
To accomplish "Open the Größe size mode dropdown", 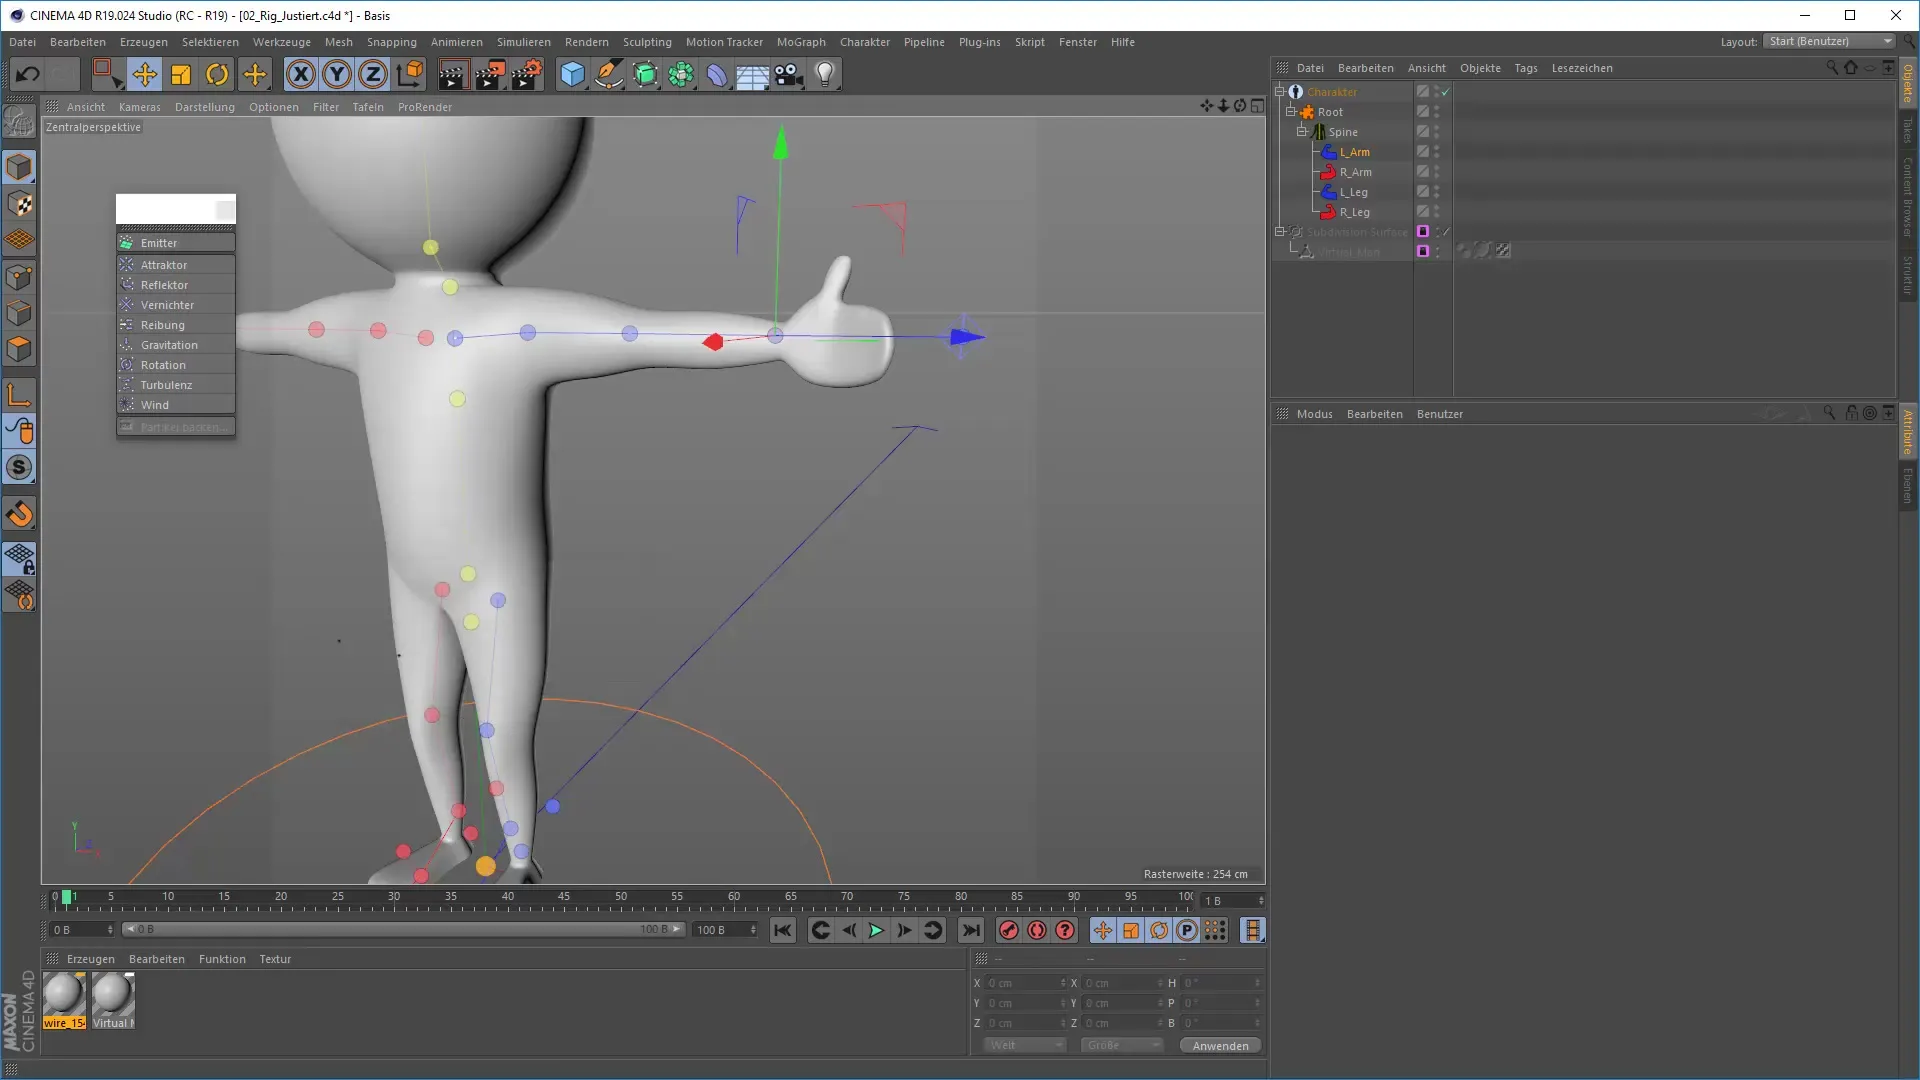I will [1122, 1045].
